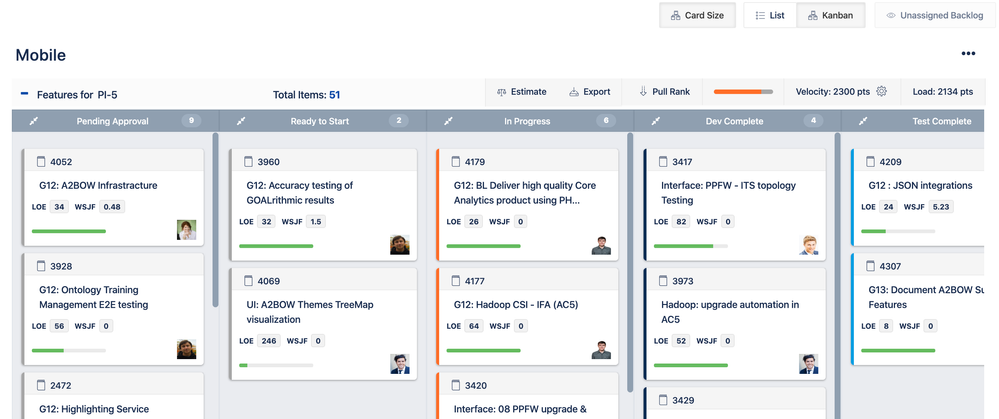Open G12: Hadoop CSI - IFA (AC5)

(x=515, y=304)
